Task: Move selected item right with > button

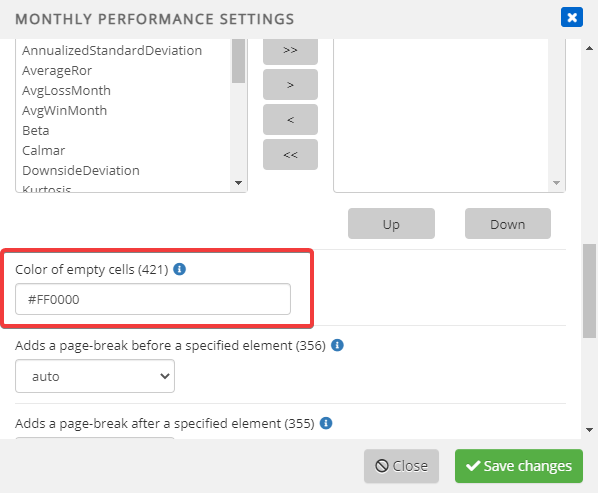Action: pos(290,85)
